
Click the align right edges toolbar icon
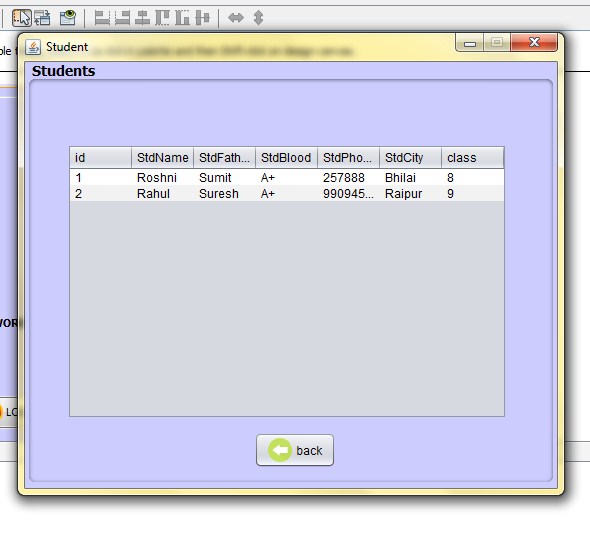(x=122, y=18)
